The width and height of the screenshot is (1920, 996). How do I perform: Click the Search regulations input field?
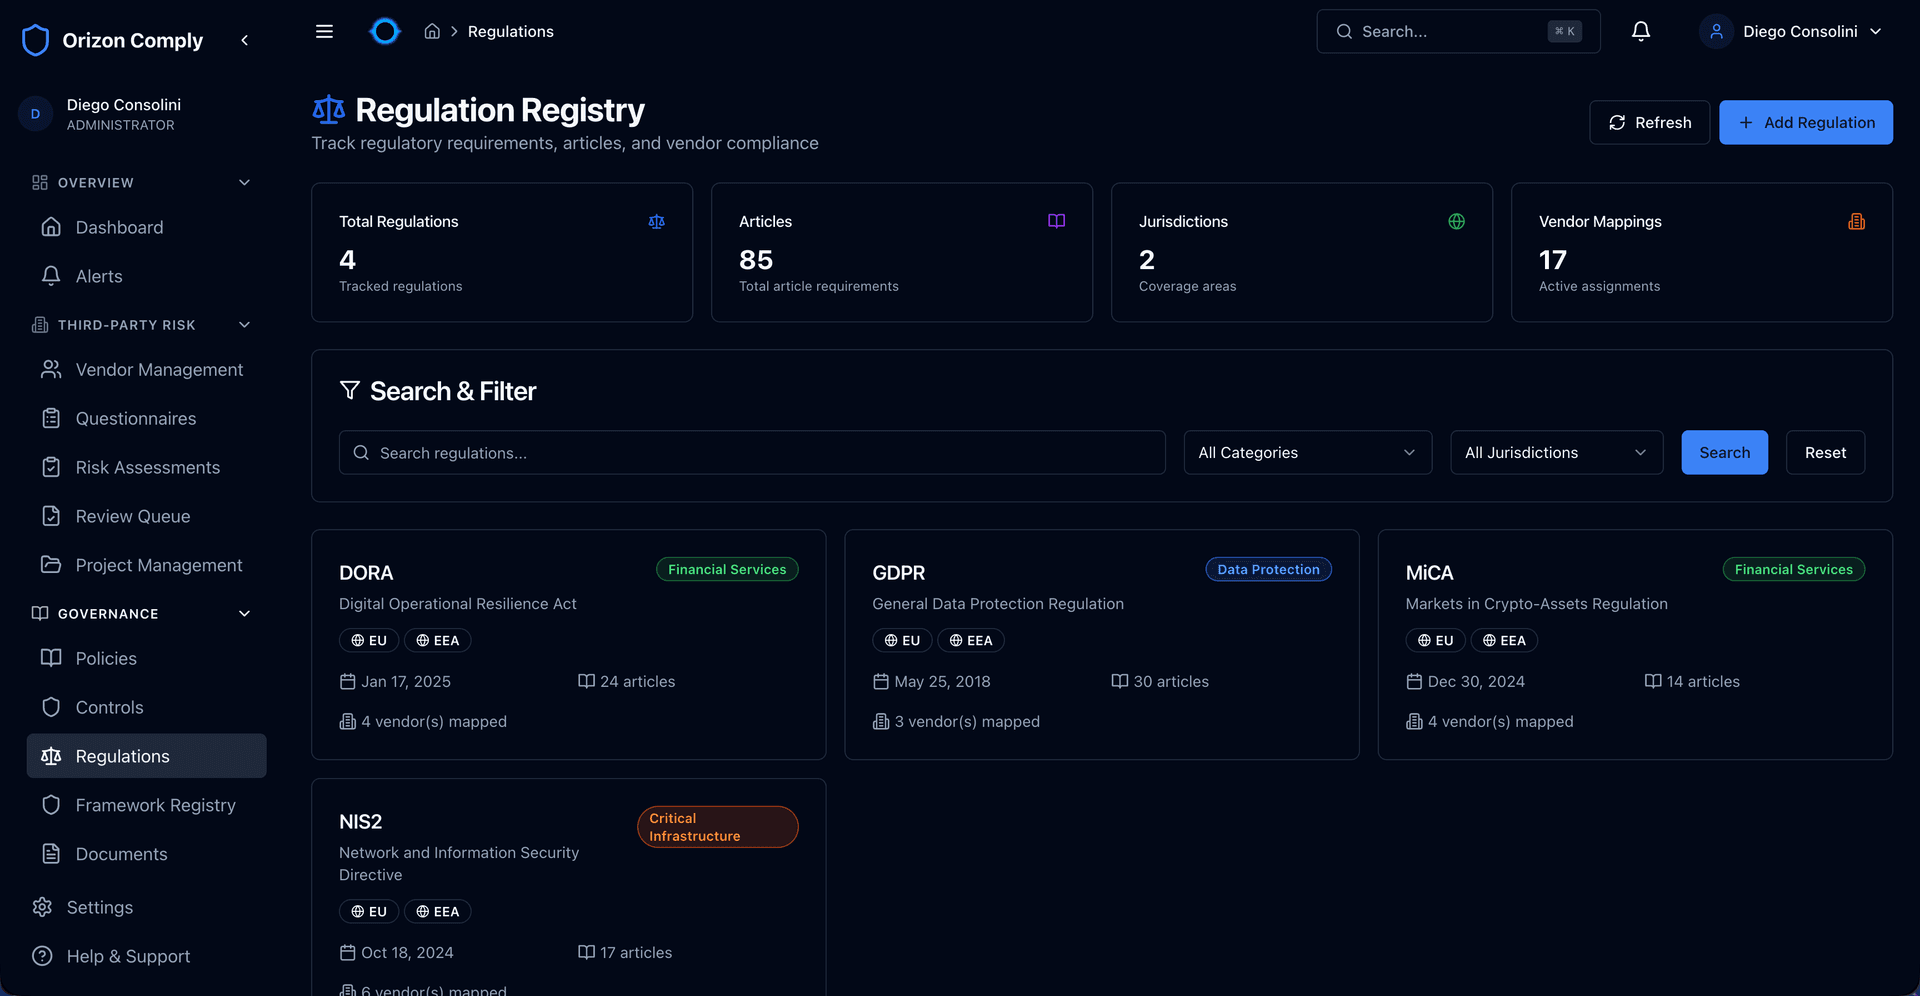[751, 452]
